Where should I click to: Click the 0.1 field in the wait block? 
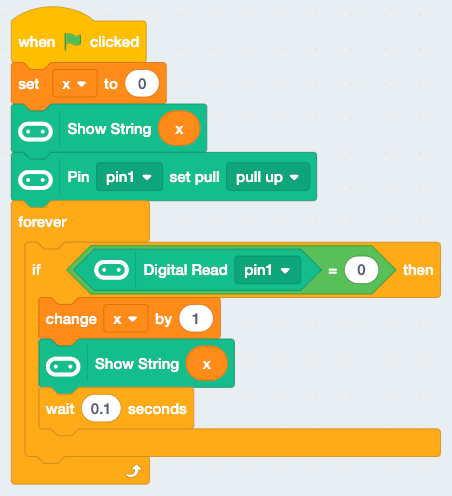pyautogui.click(x=101, y=409)
